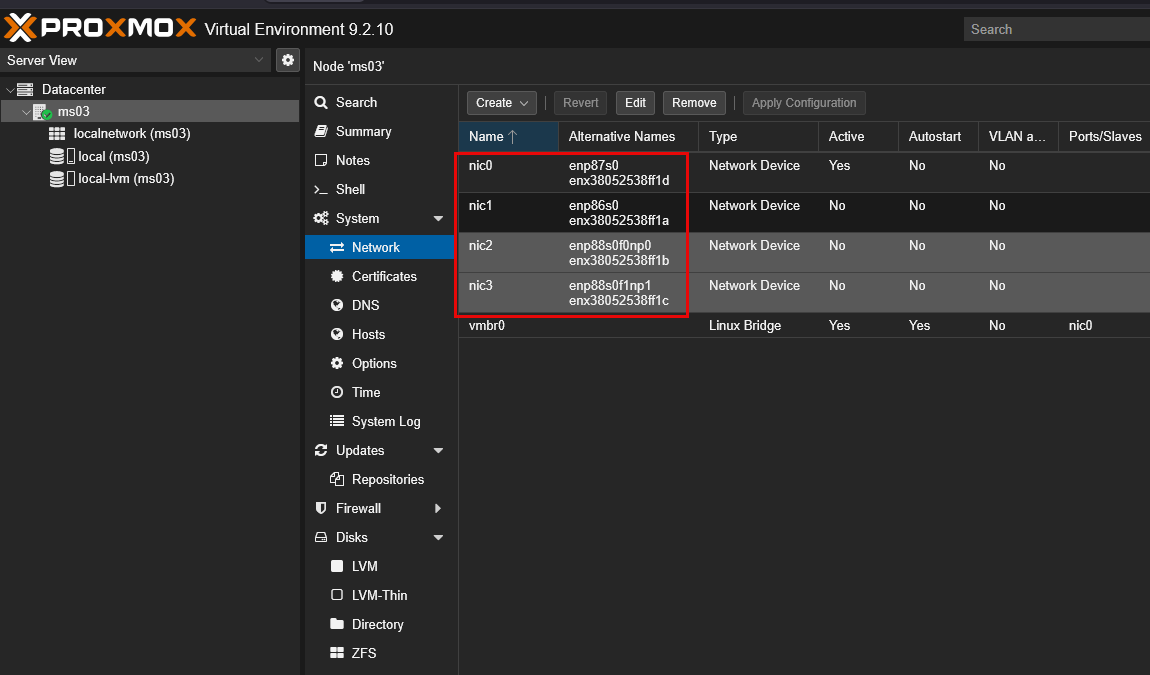Click the ms03 node icon with green check
This screenshot has height=675, width=1150.
coord(43,112)
